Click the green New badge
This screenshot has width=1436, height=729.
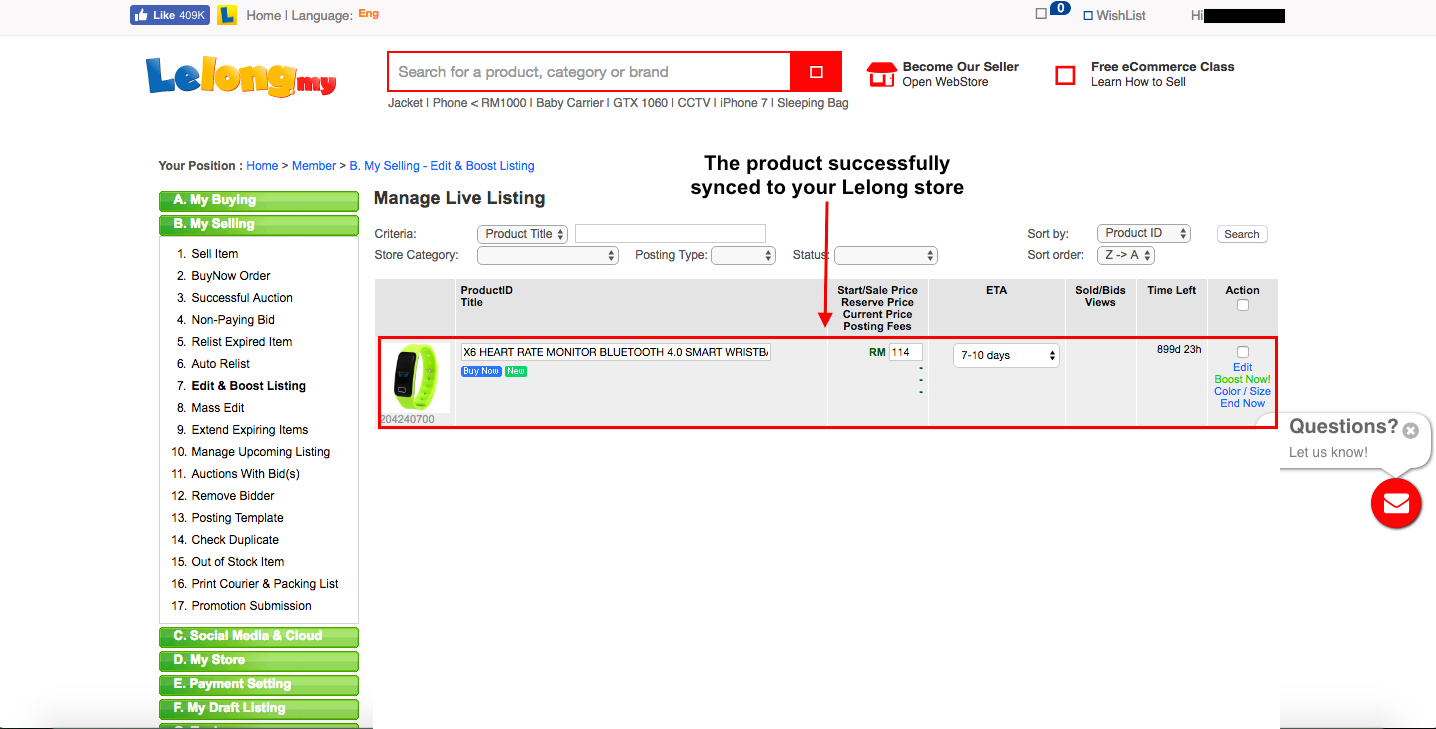click(x=516, y=371)
